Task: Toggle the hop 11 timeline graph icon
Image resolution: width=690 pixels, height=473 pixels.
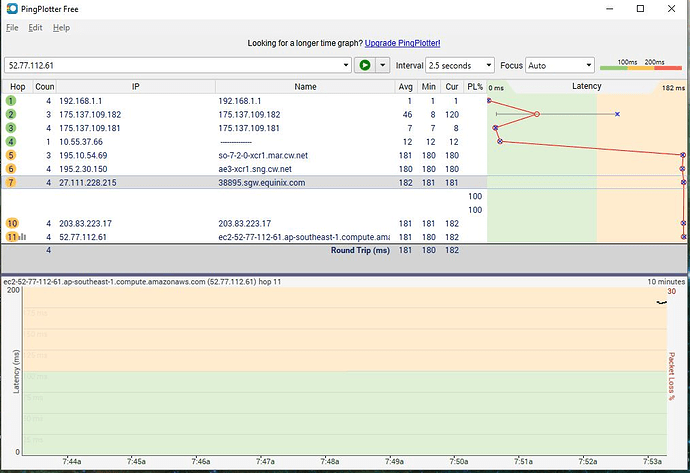Action: tap(23, 237)
